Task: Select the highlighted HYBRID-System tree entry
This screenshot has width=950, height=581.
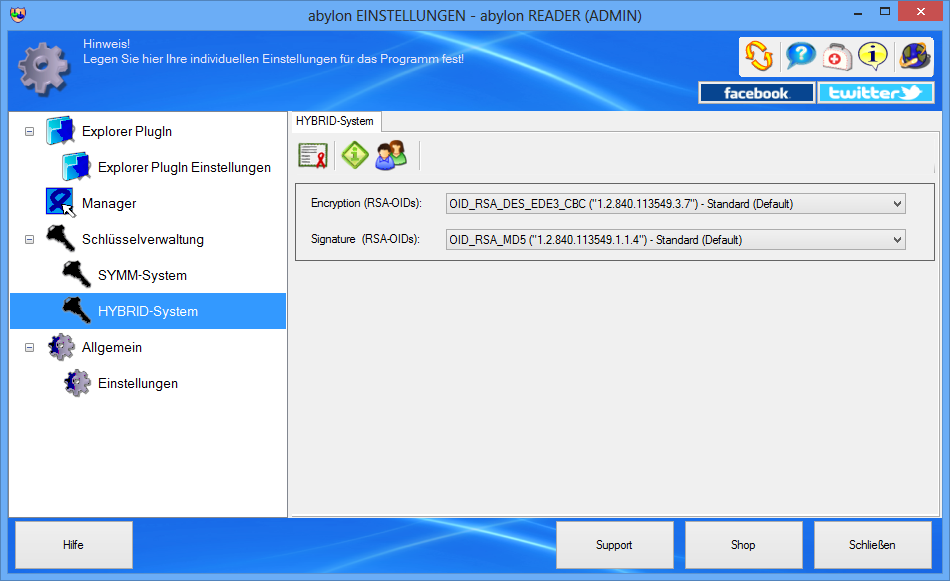Action: 148,311
